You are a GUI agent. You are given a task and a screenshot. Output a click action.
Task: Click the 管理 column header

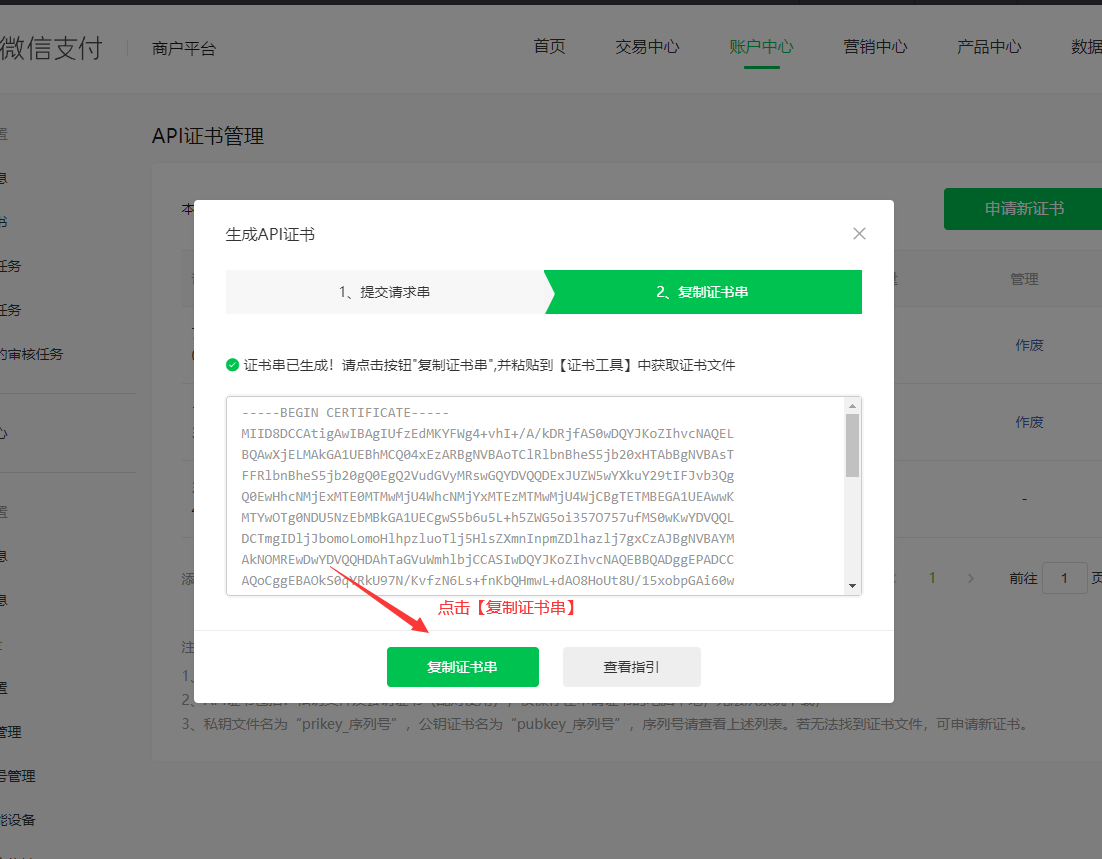coord(1024,279)
